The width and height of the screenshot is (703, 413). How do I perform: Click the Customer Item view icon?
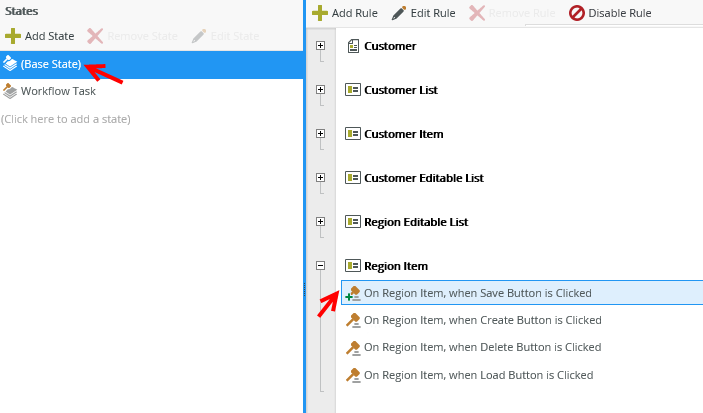pyautogui.click(x=353, y=134)
